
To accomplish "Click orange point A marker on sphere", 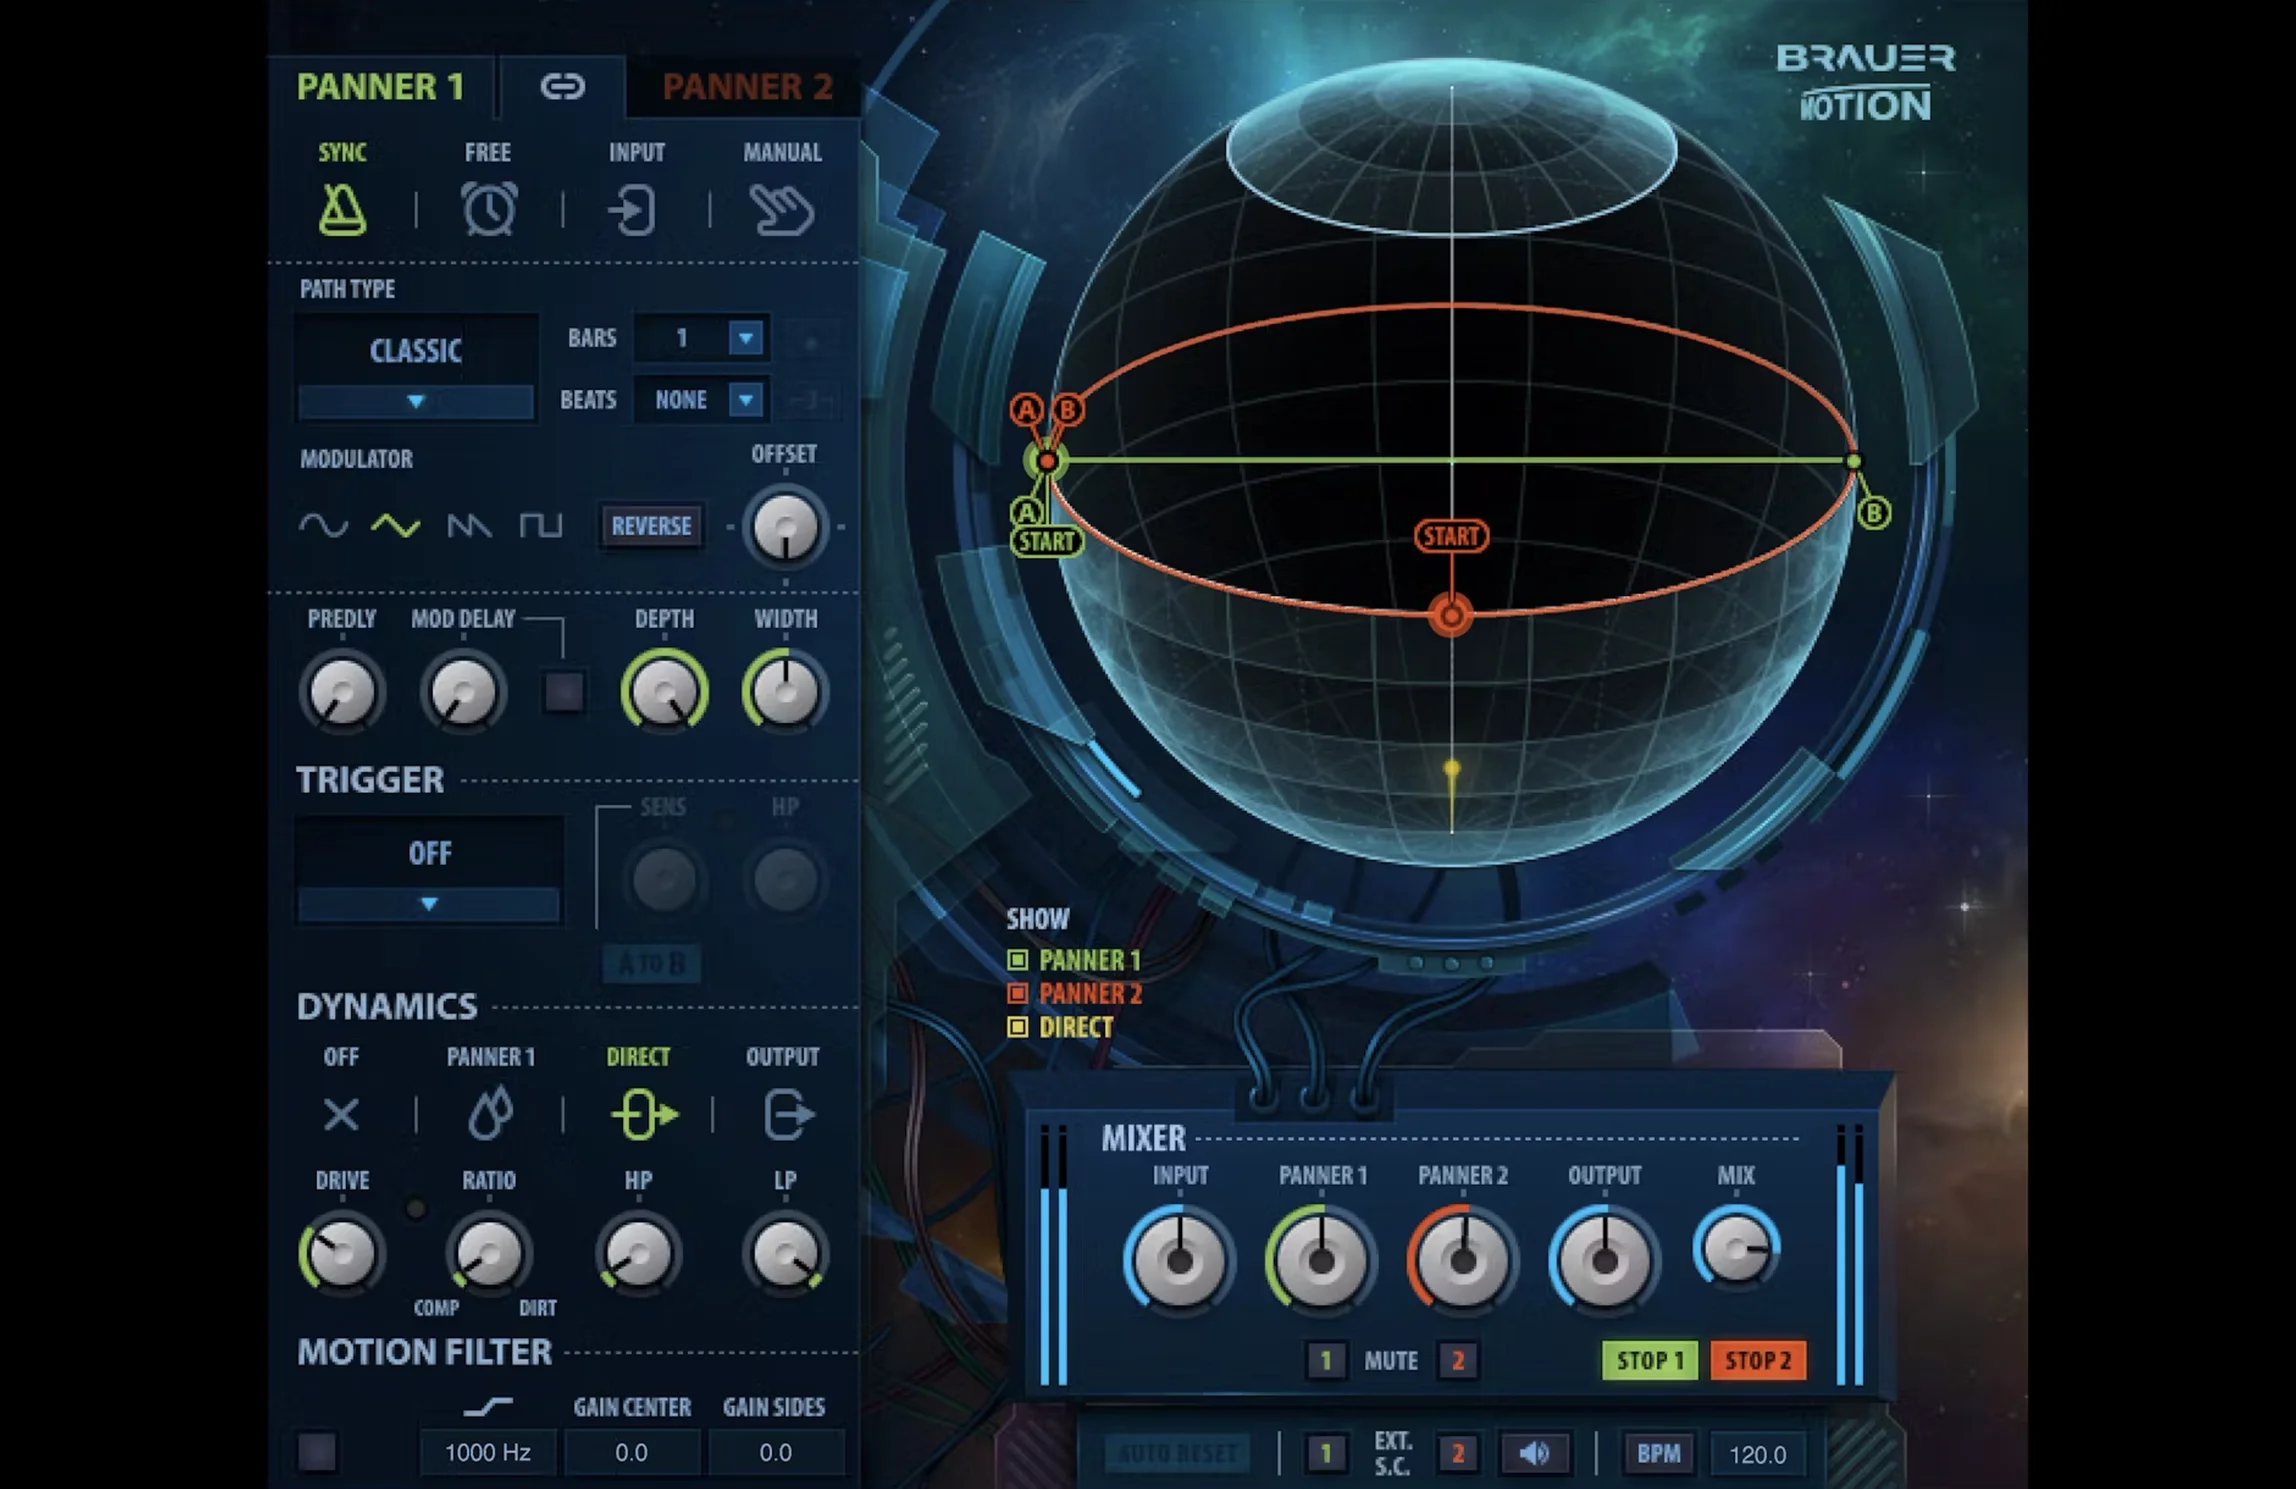I will click(x=1026, y=409).
